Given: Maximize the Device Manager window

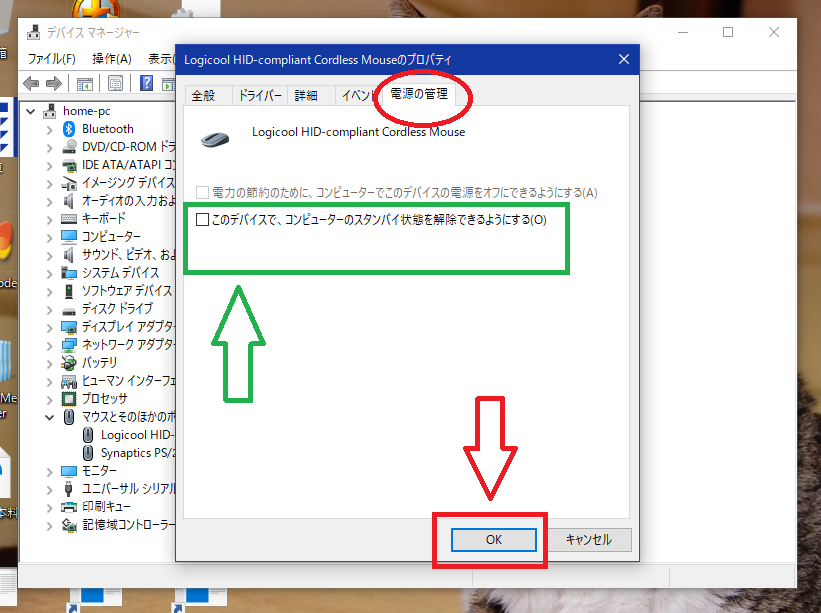Looking at the screenshot, I should click(728, 32).
